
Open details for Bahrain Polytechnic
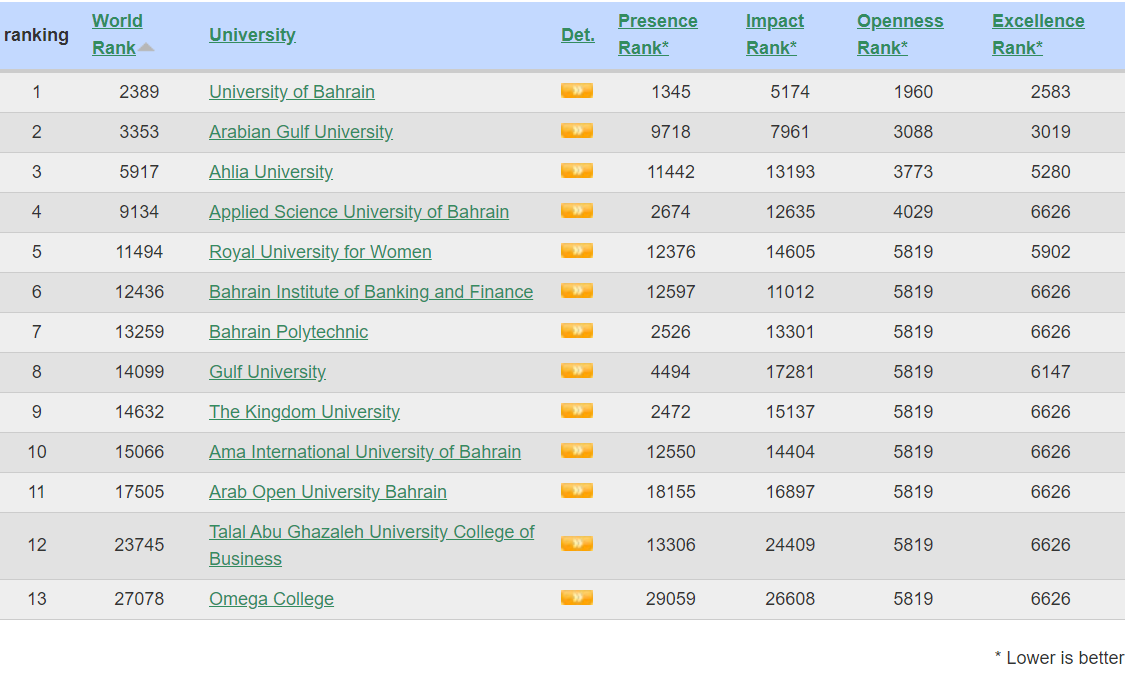tap(577, 331)
